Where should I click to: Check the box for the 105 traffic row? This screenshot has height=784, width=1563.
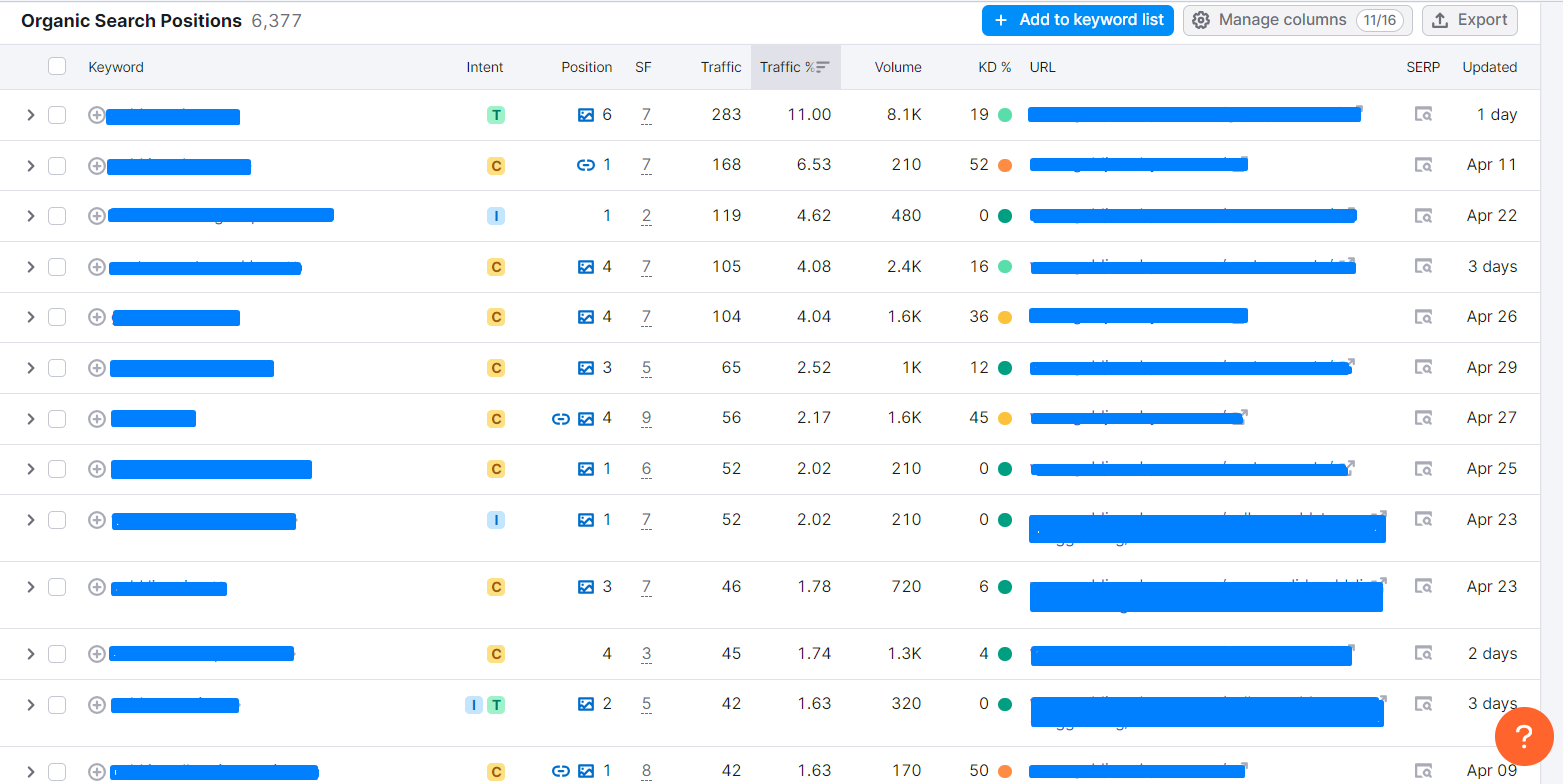tap(57, 267)
